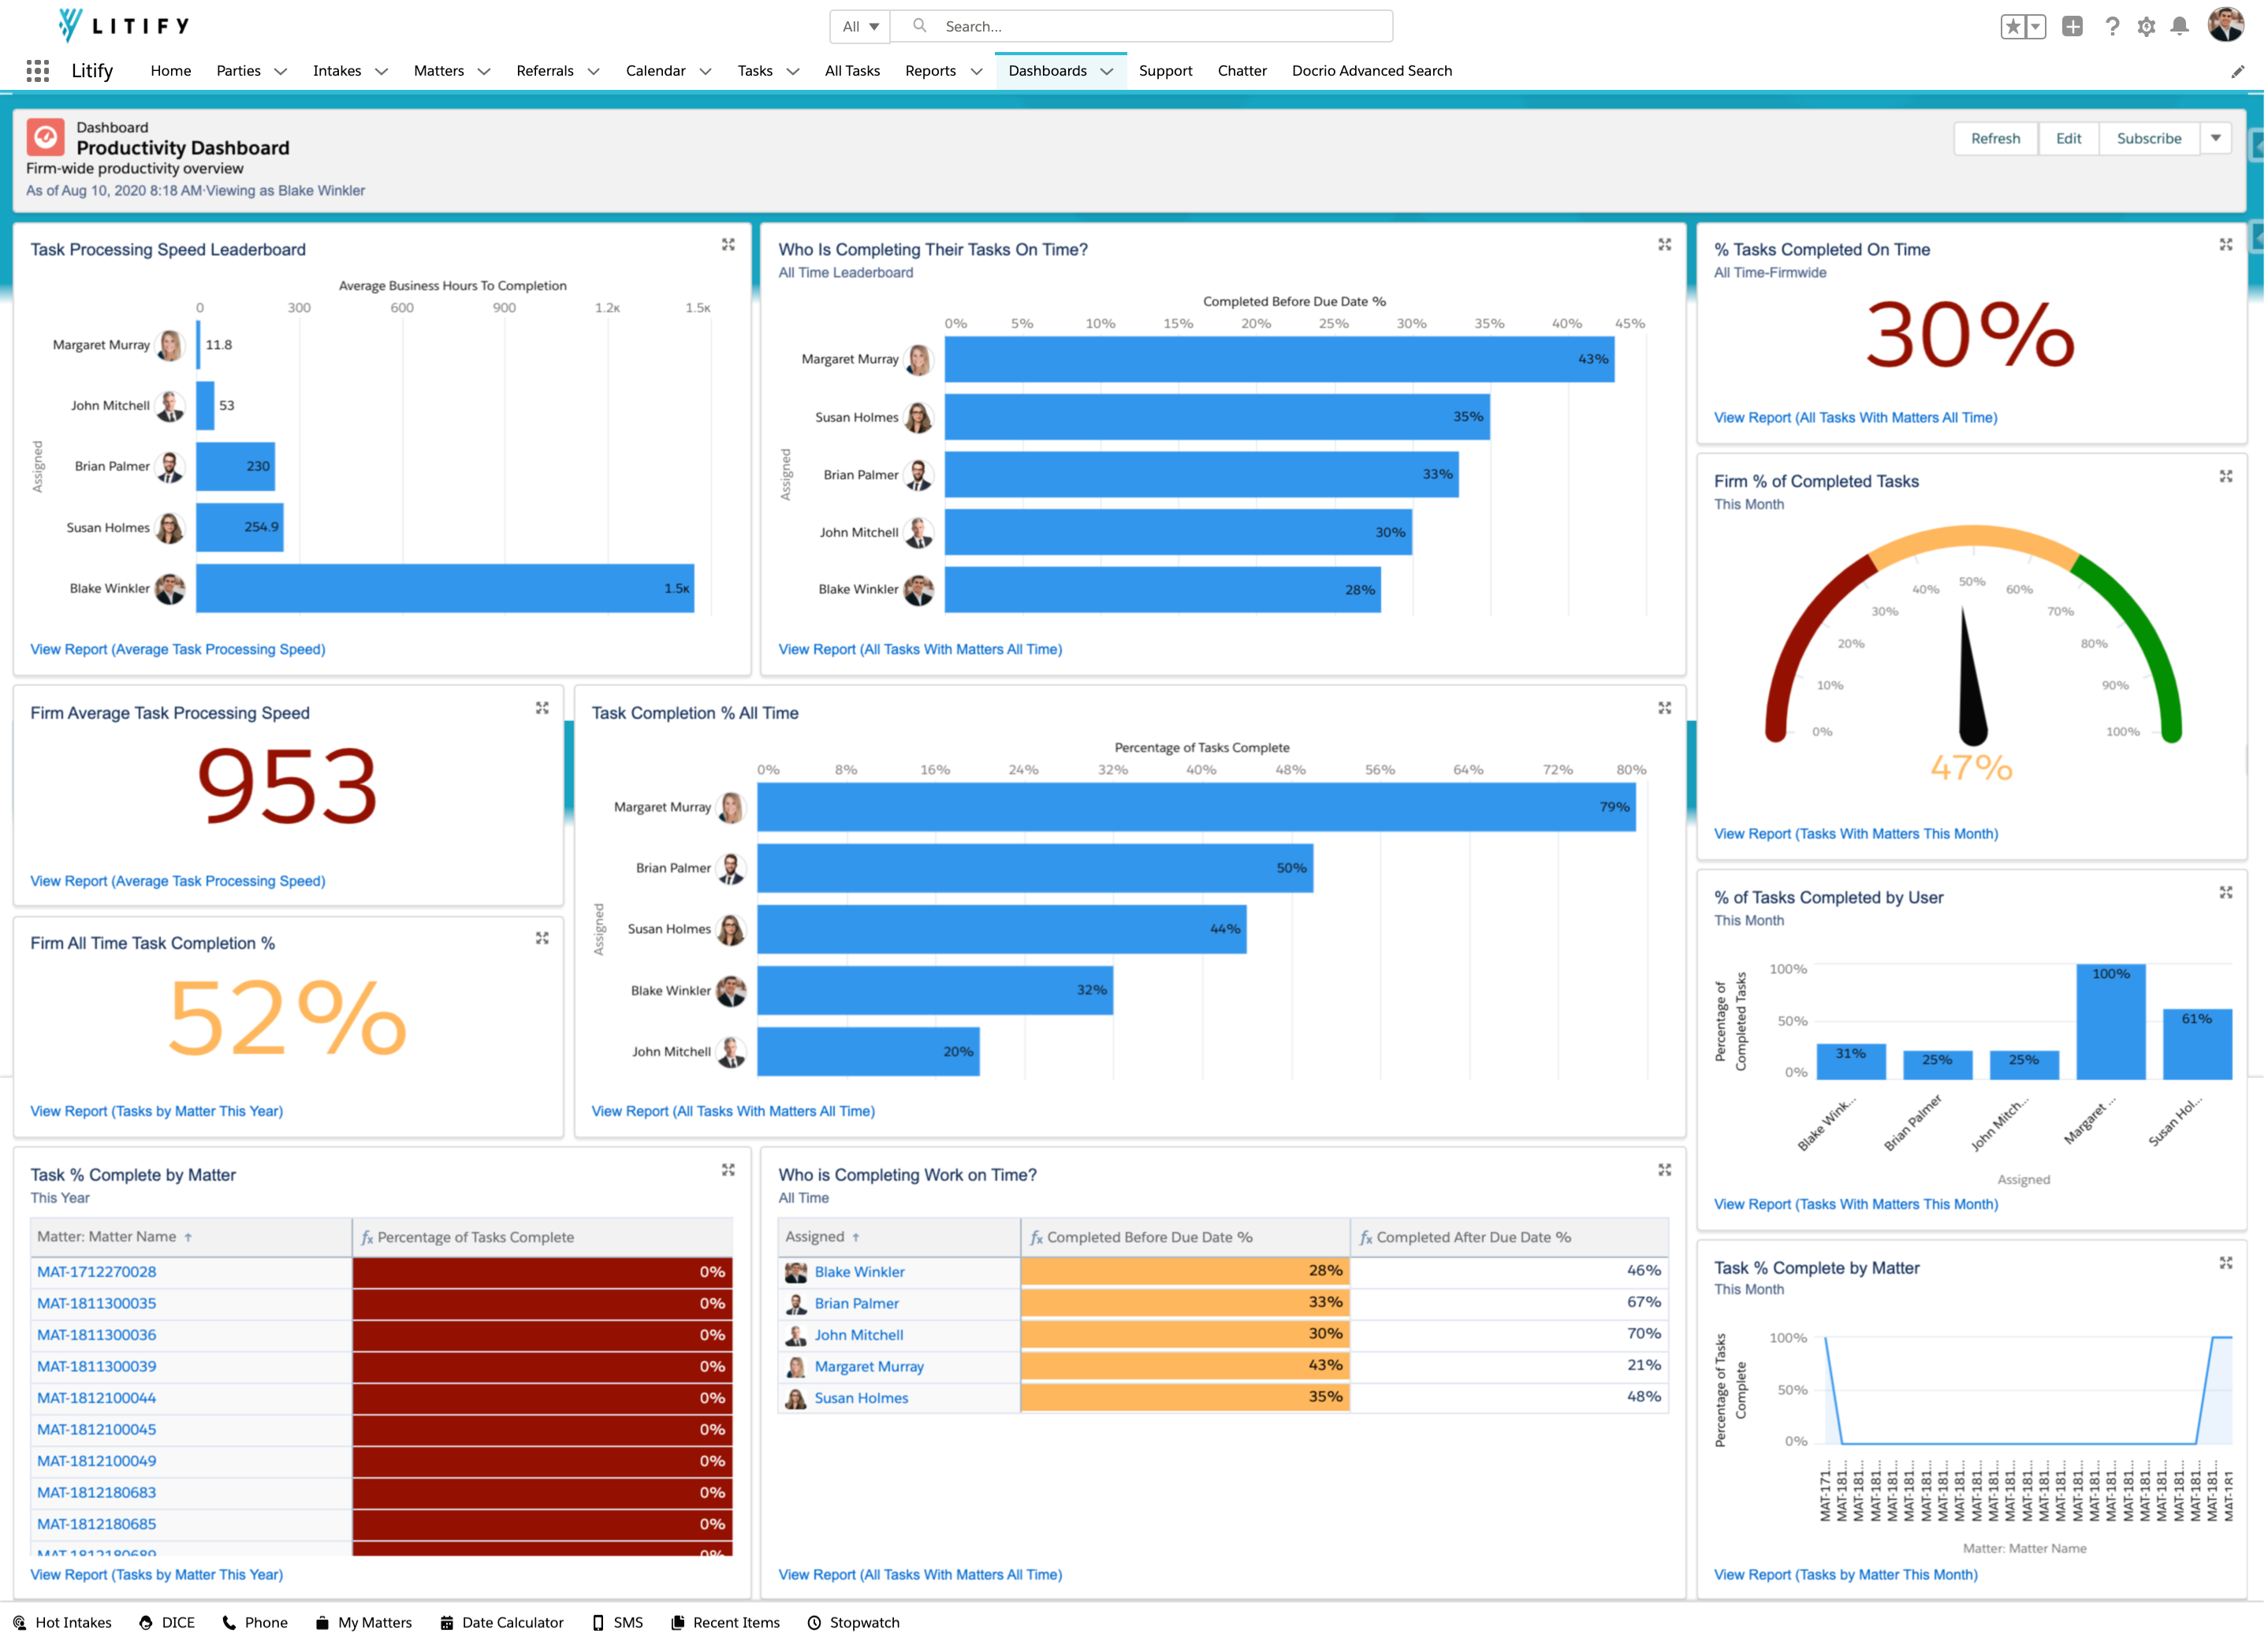Open the global actions plus icon
The image size is (2268, 1645).
2072,27
